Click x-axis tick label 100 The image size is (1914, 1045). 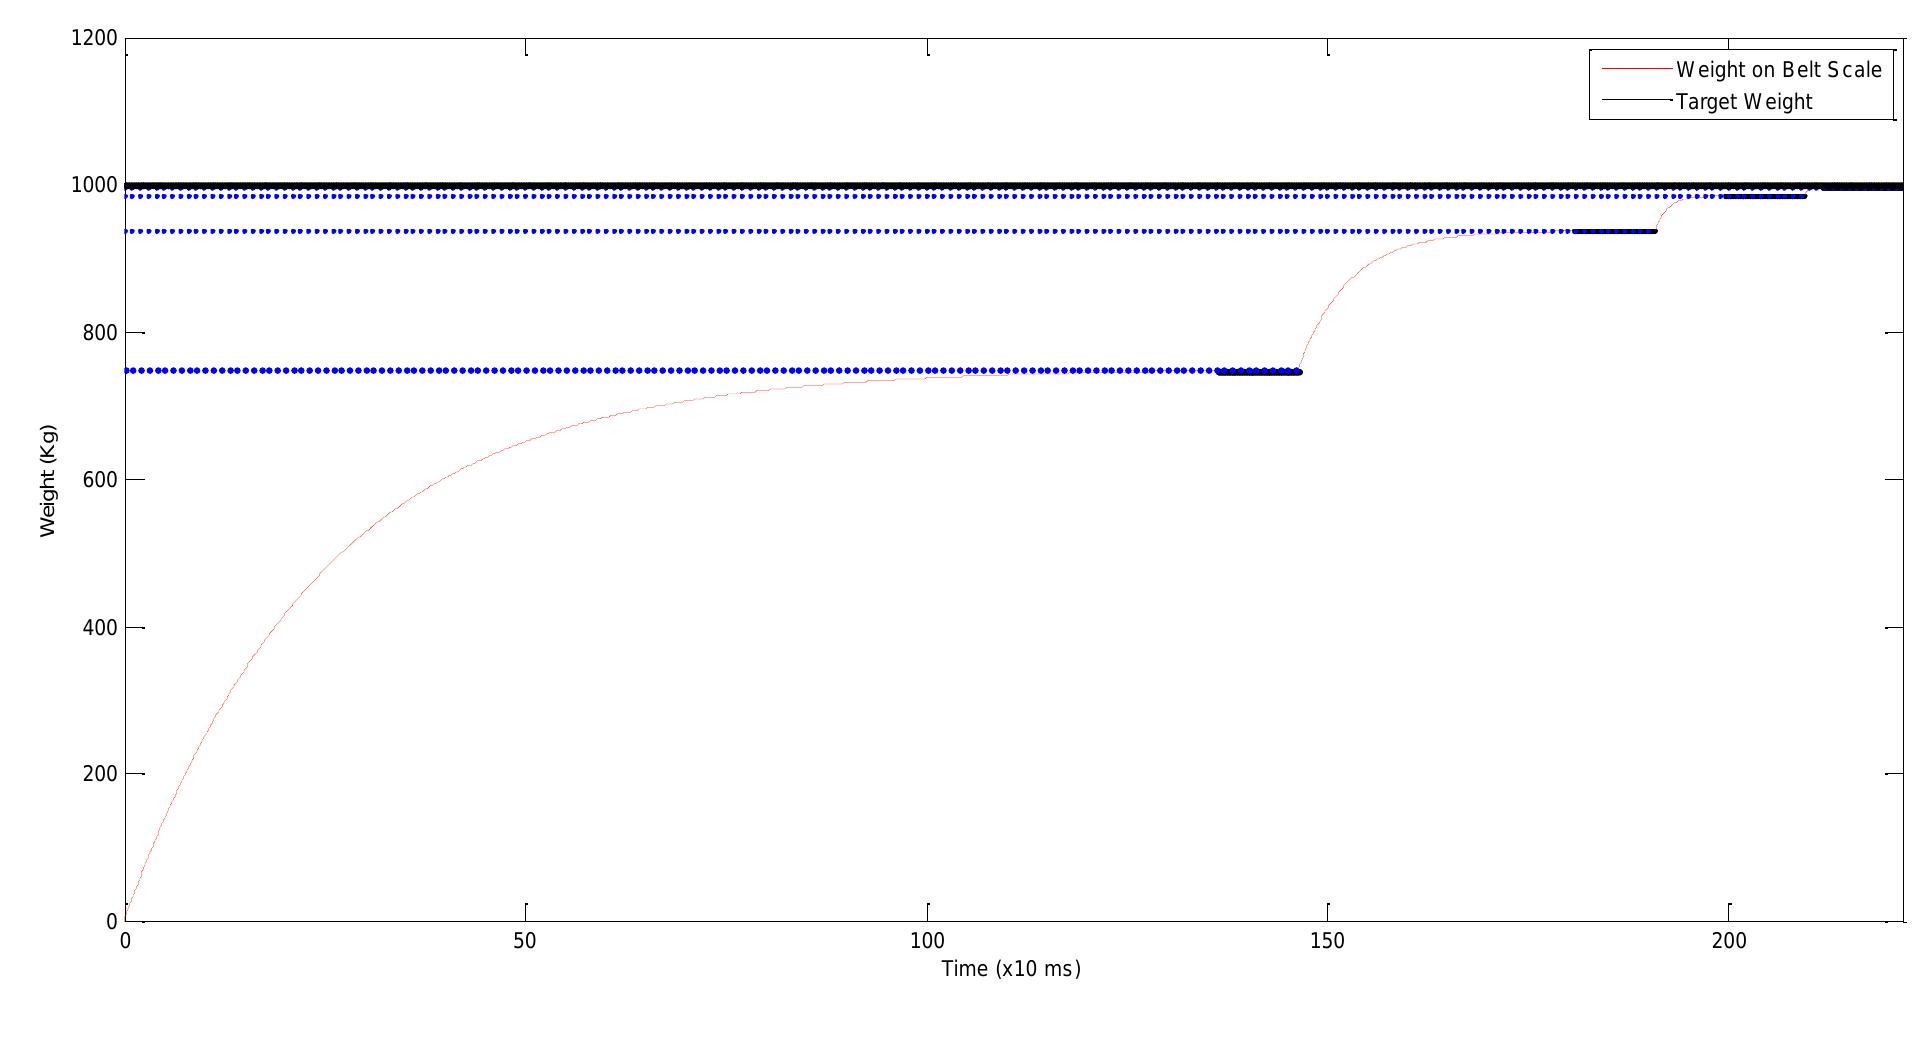pyautogui.click(x=927, y=941)
